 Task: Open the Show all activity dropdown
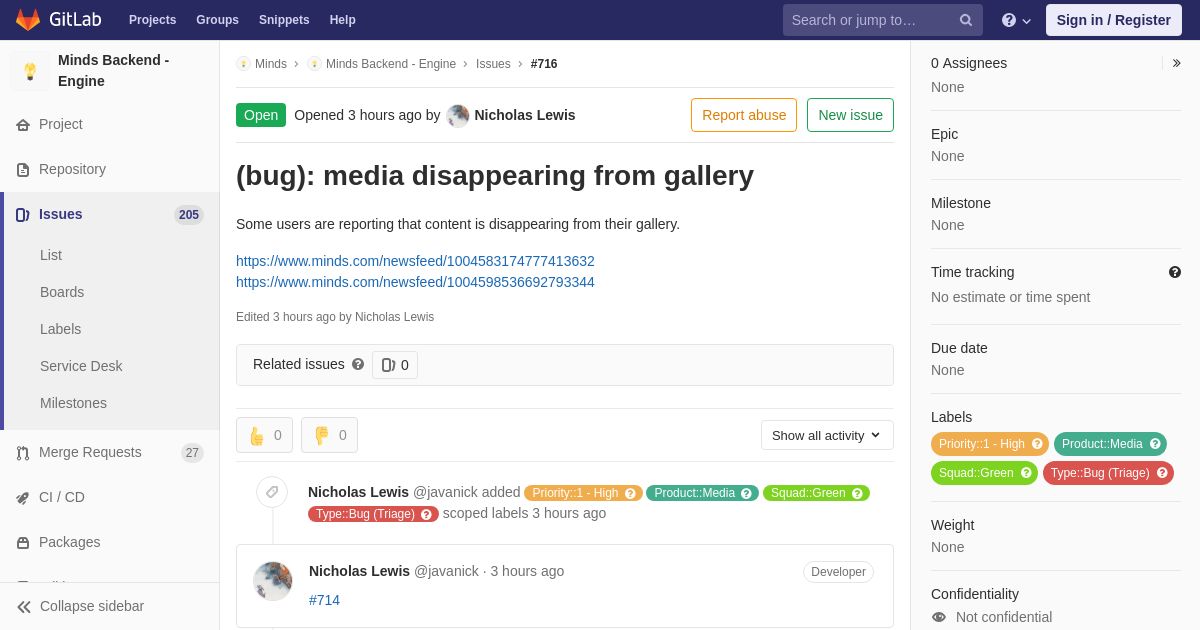[x=827, y=435]
